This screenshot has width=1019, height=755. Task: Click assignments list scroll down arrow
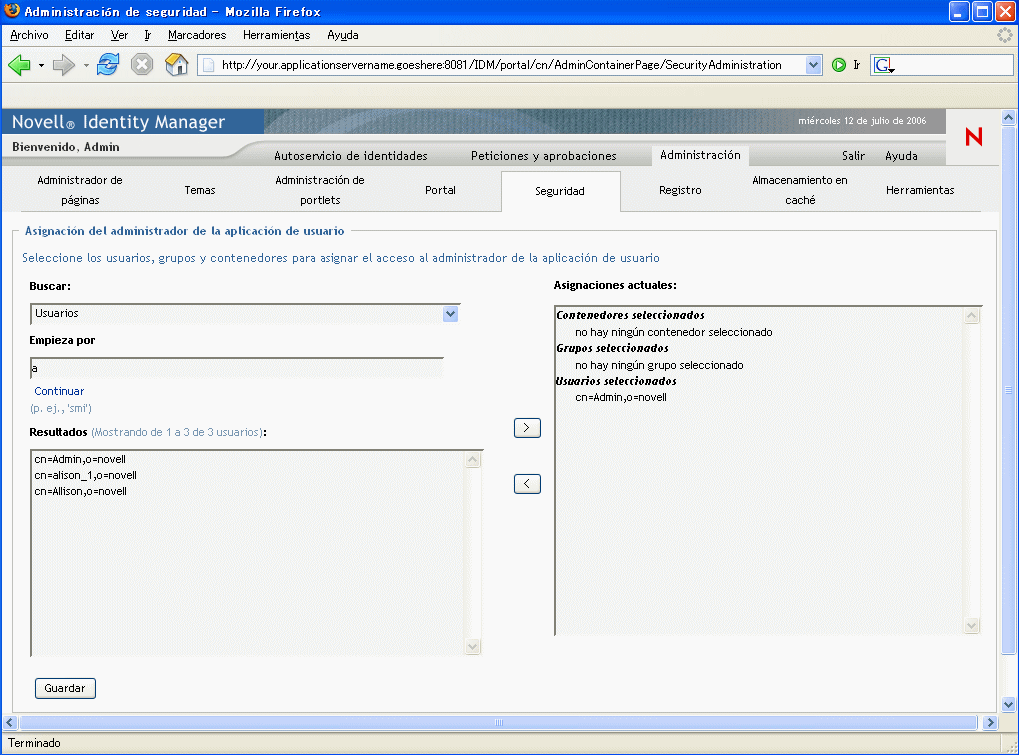point(972,626)
